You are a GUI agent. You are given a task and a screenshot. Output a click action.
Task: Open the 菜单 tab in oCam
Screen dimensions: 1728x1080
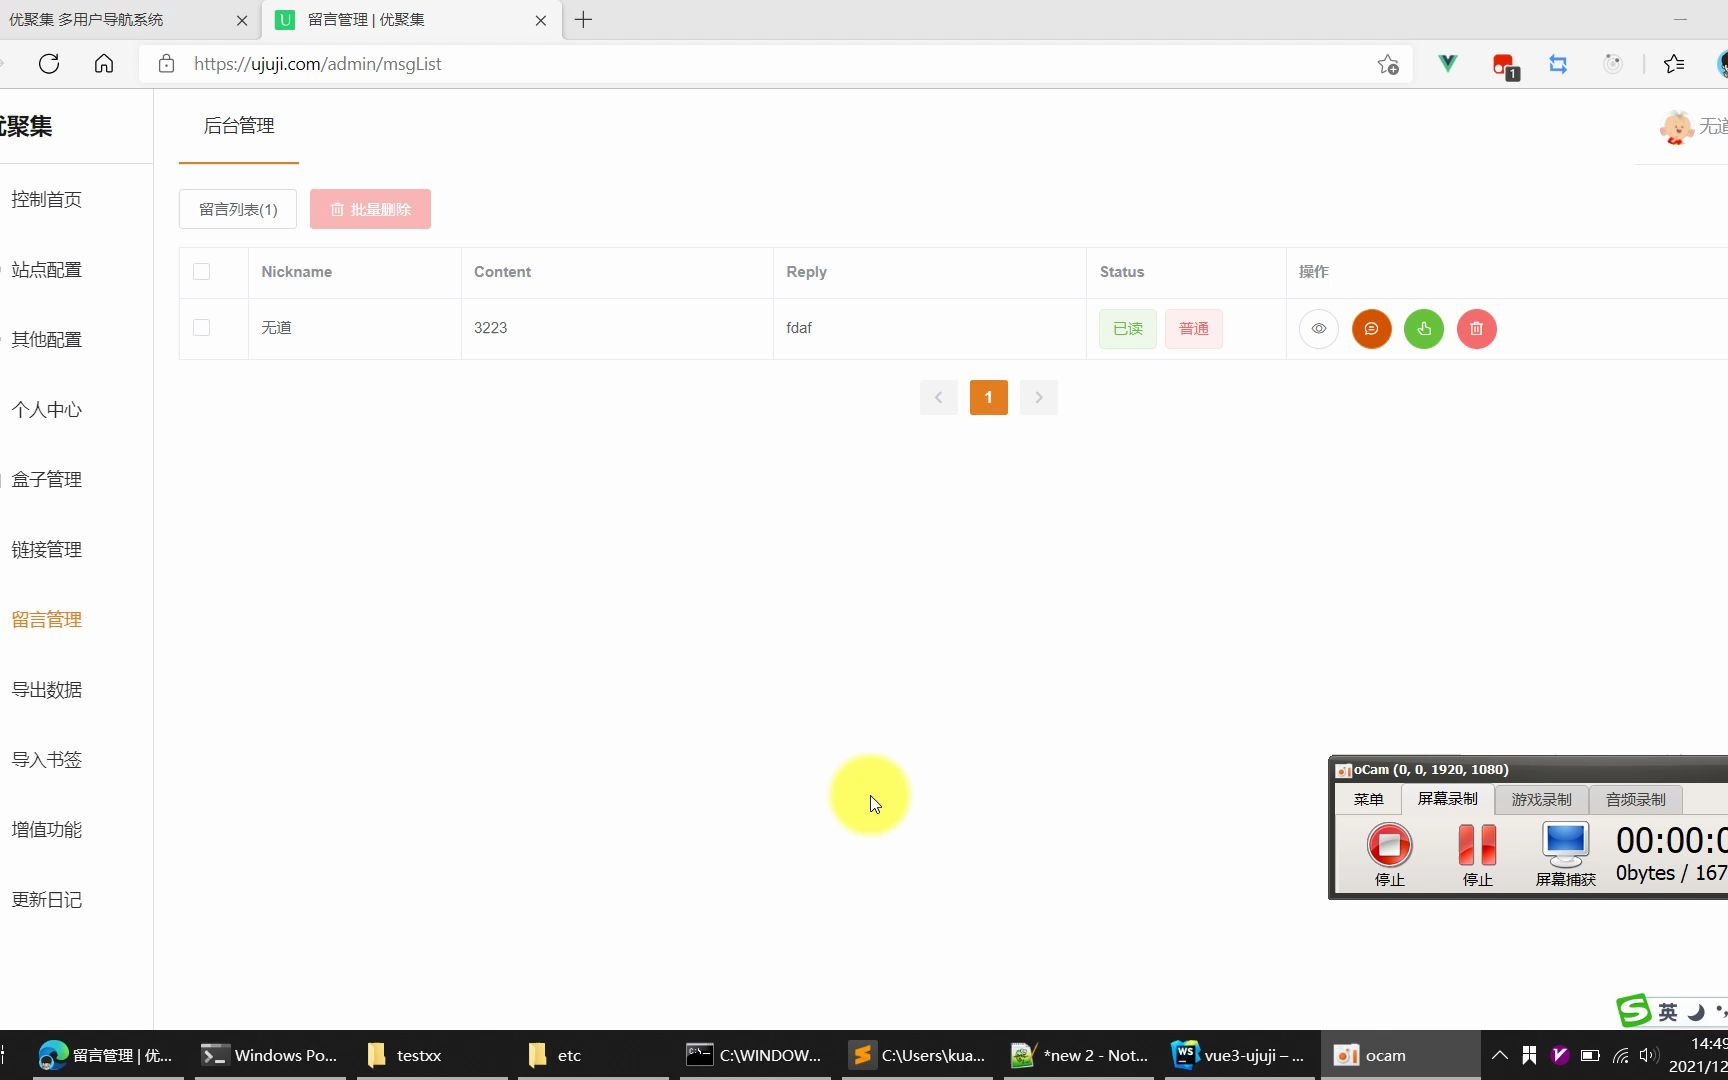tap(1368, 798)
